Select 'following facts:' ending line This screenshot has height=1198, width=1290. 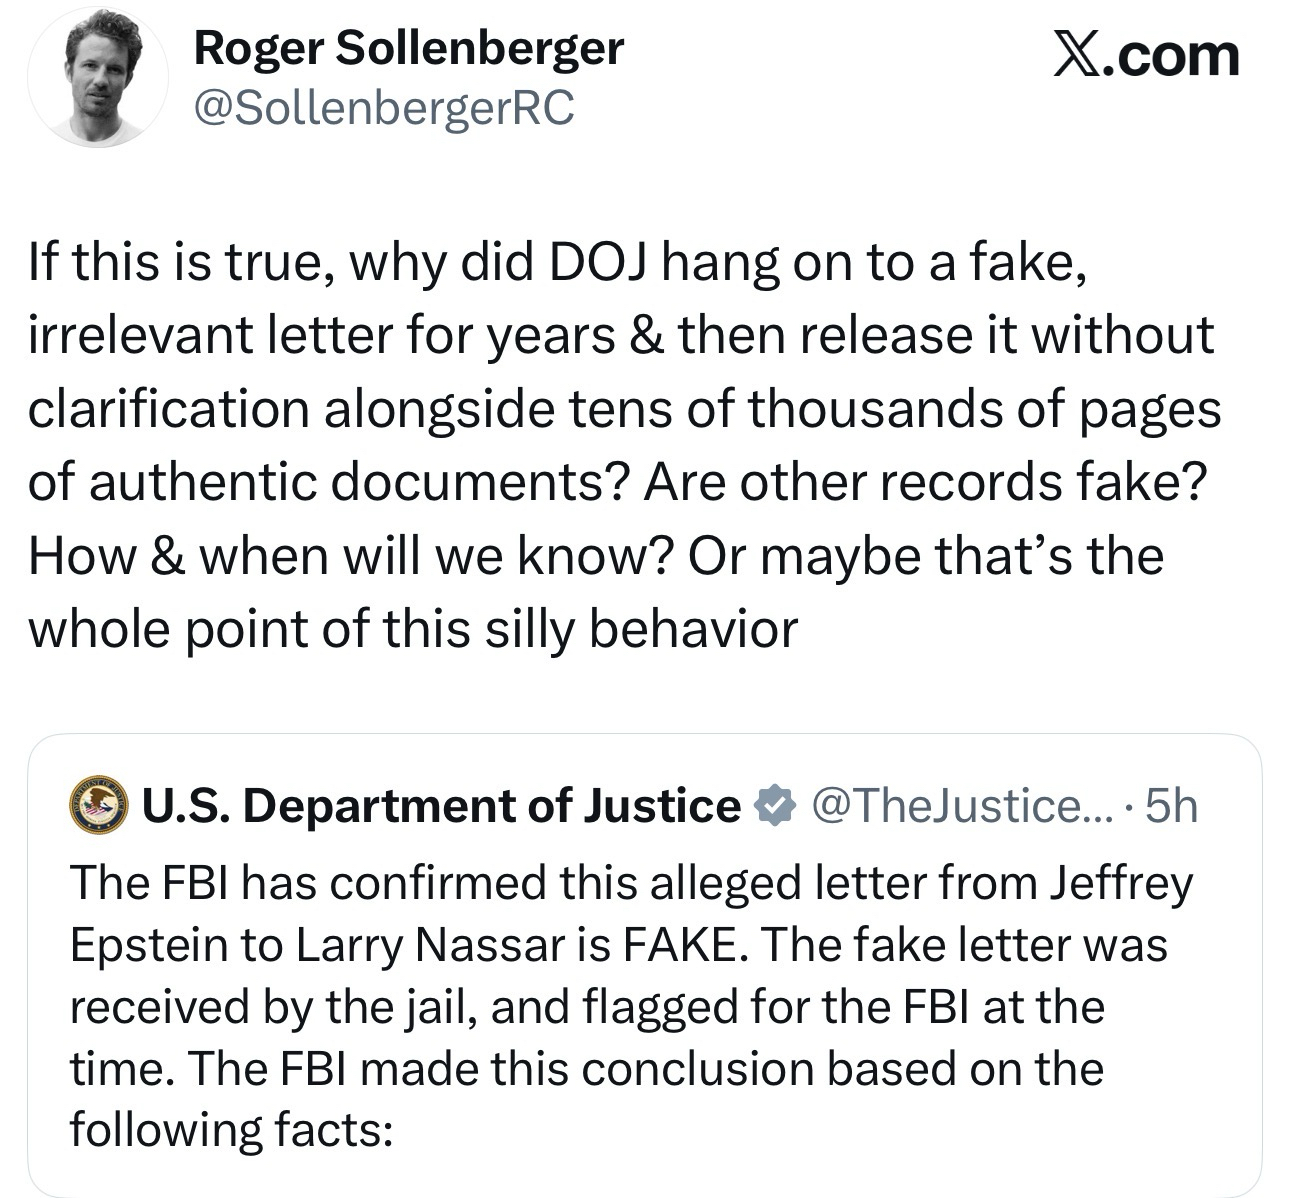pyautogui.click(x=229, y=1130)
